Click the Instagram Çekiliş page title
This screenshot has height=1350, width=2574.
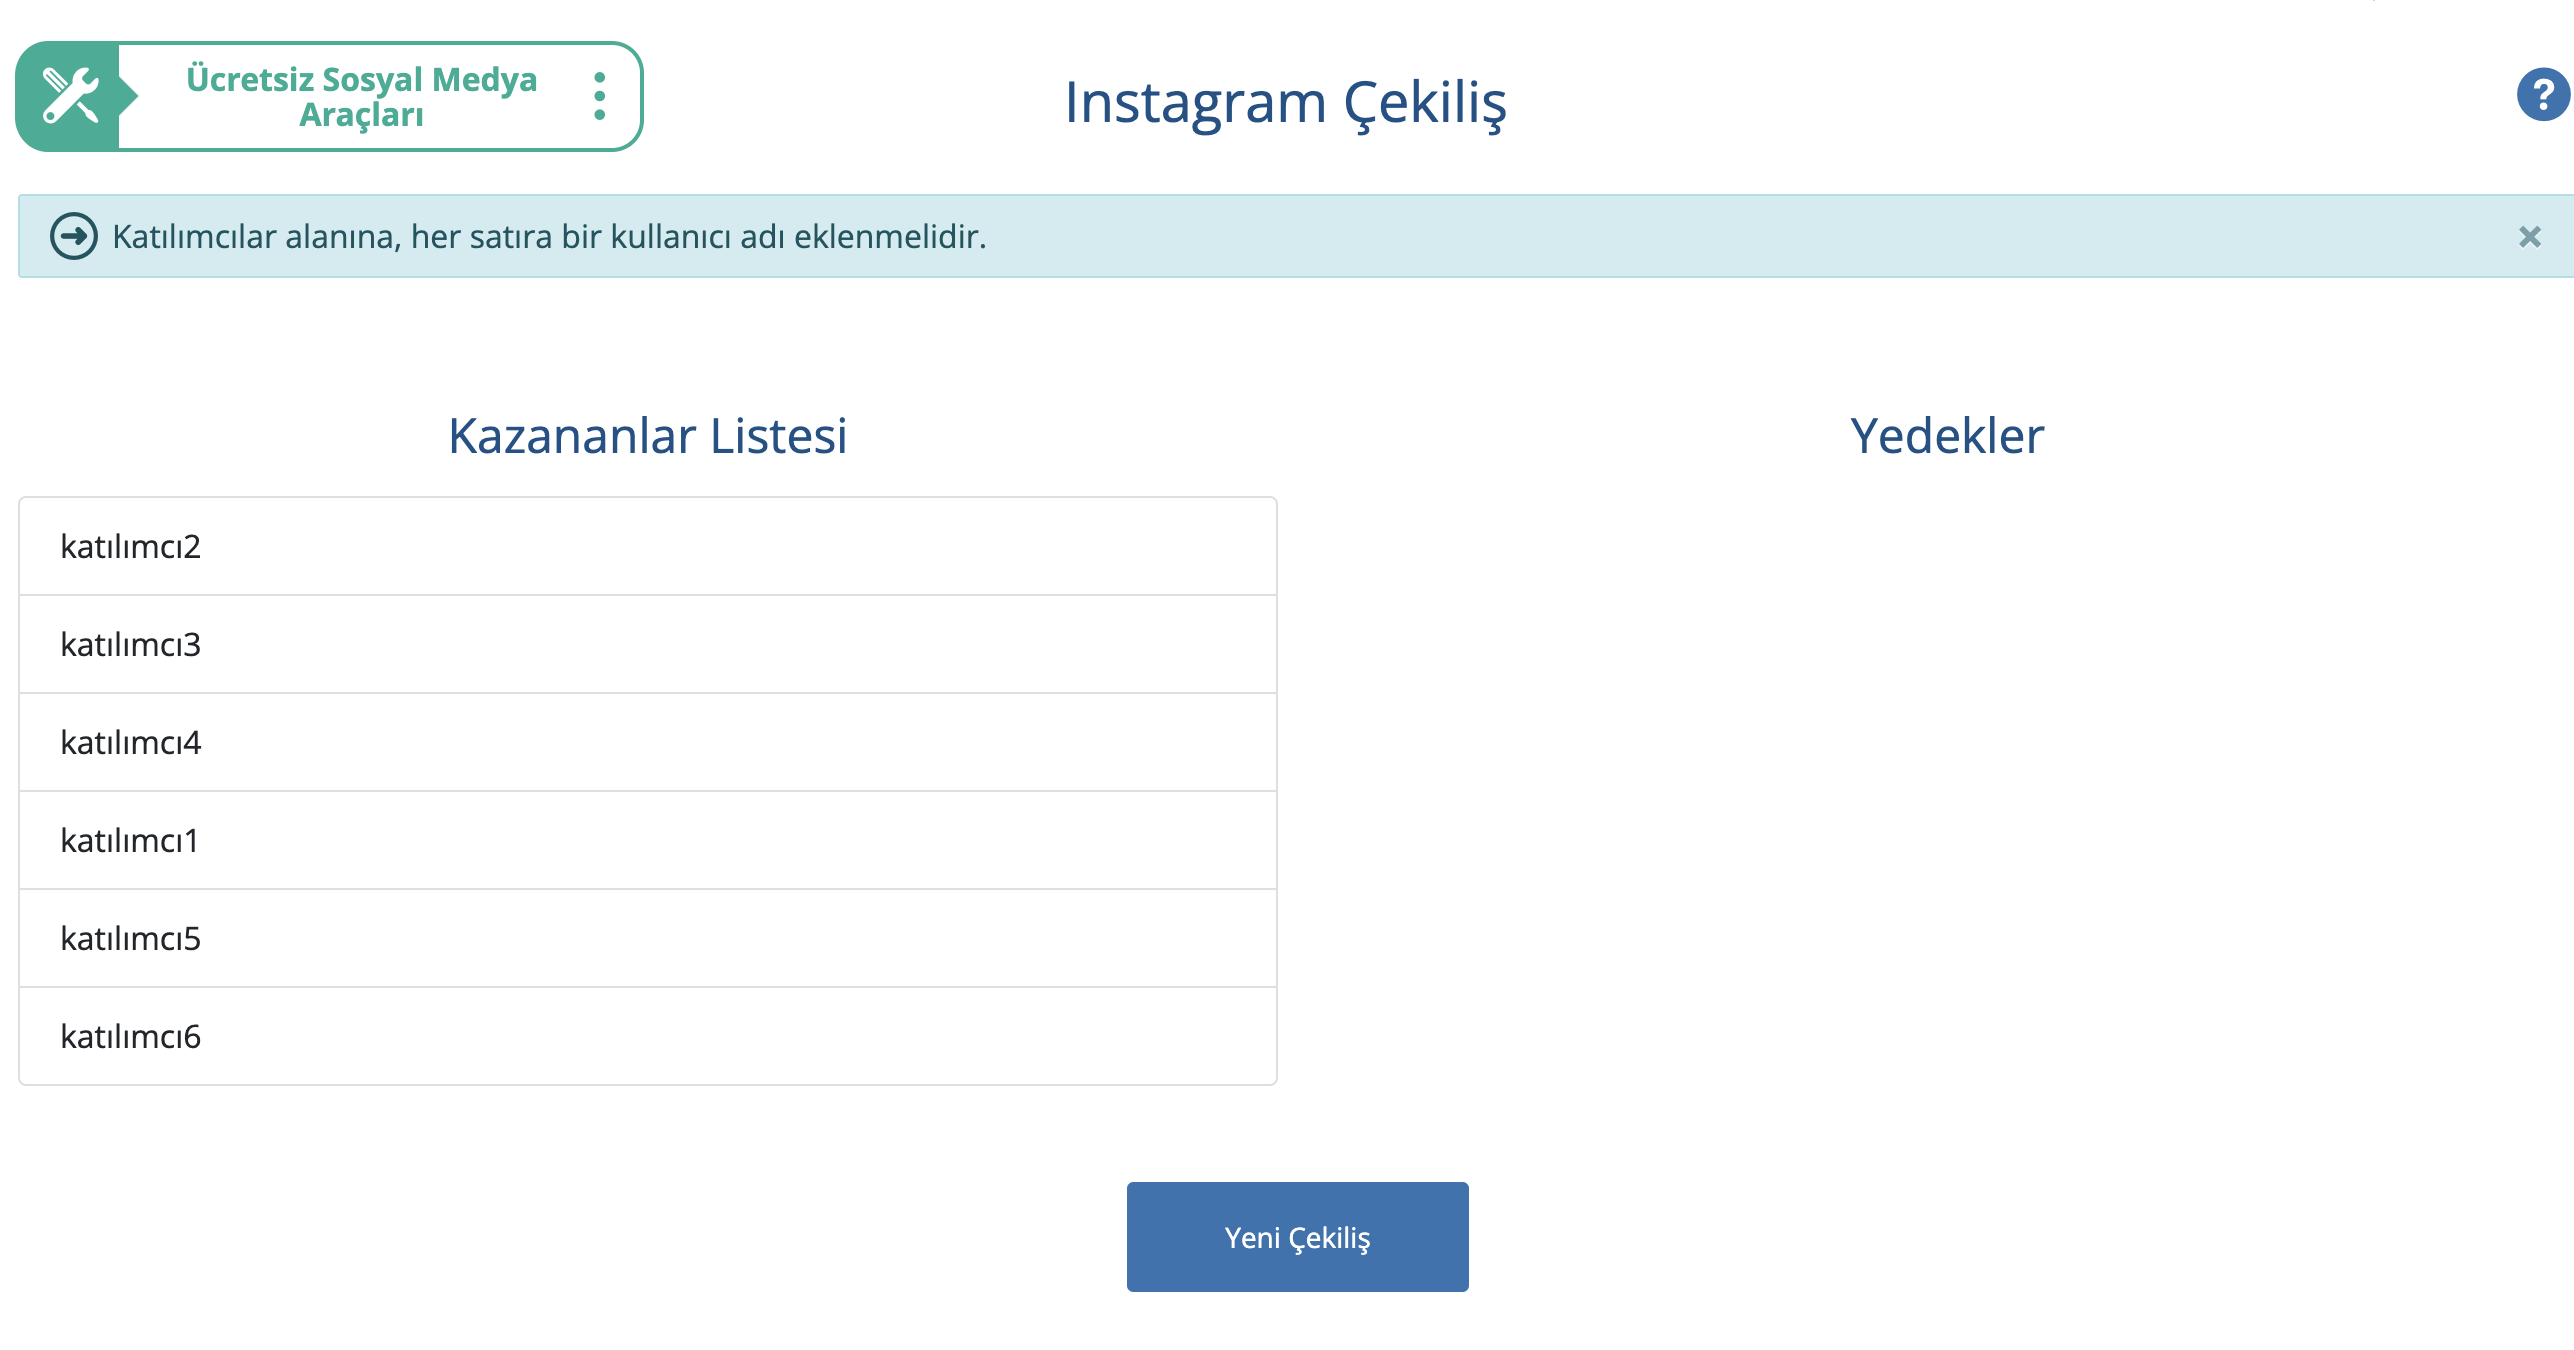1285,103
